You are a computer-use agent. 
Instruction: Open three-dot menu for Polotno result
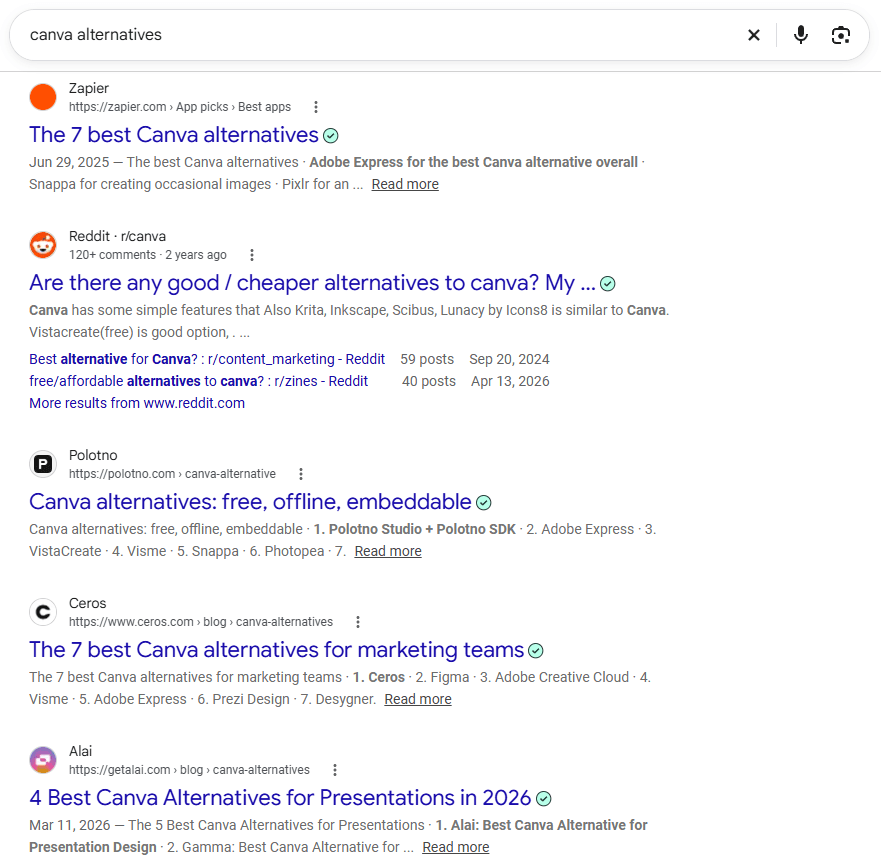tap(301, 474)
